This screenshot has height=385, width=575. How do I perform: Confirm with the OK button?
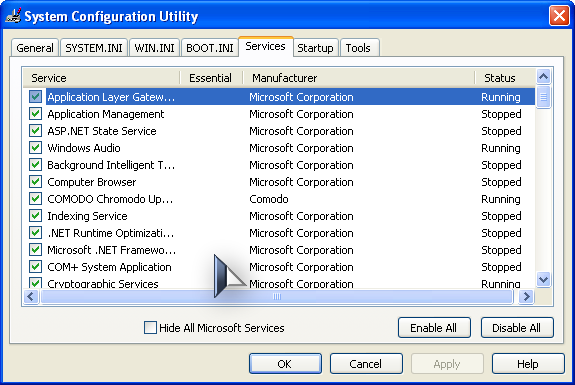pyautogui.click(x=285, y=364)
